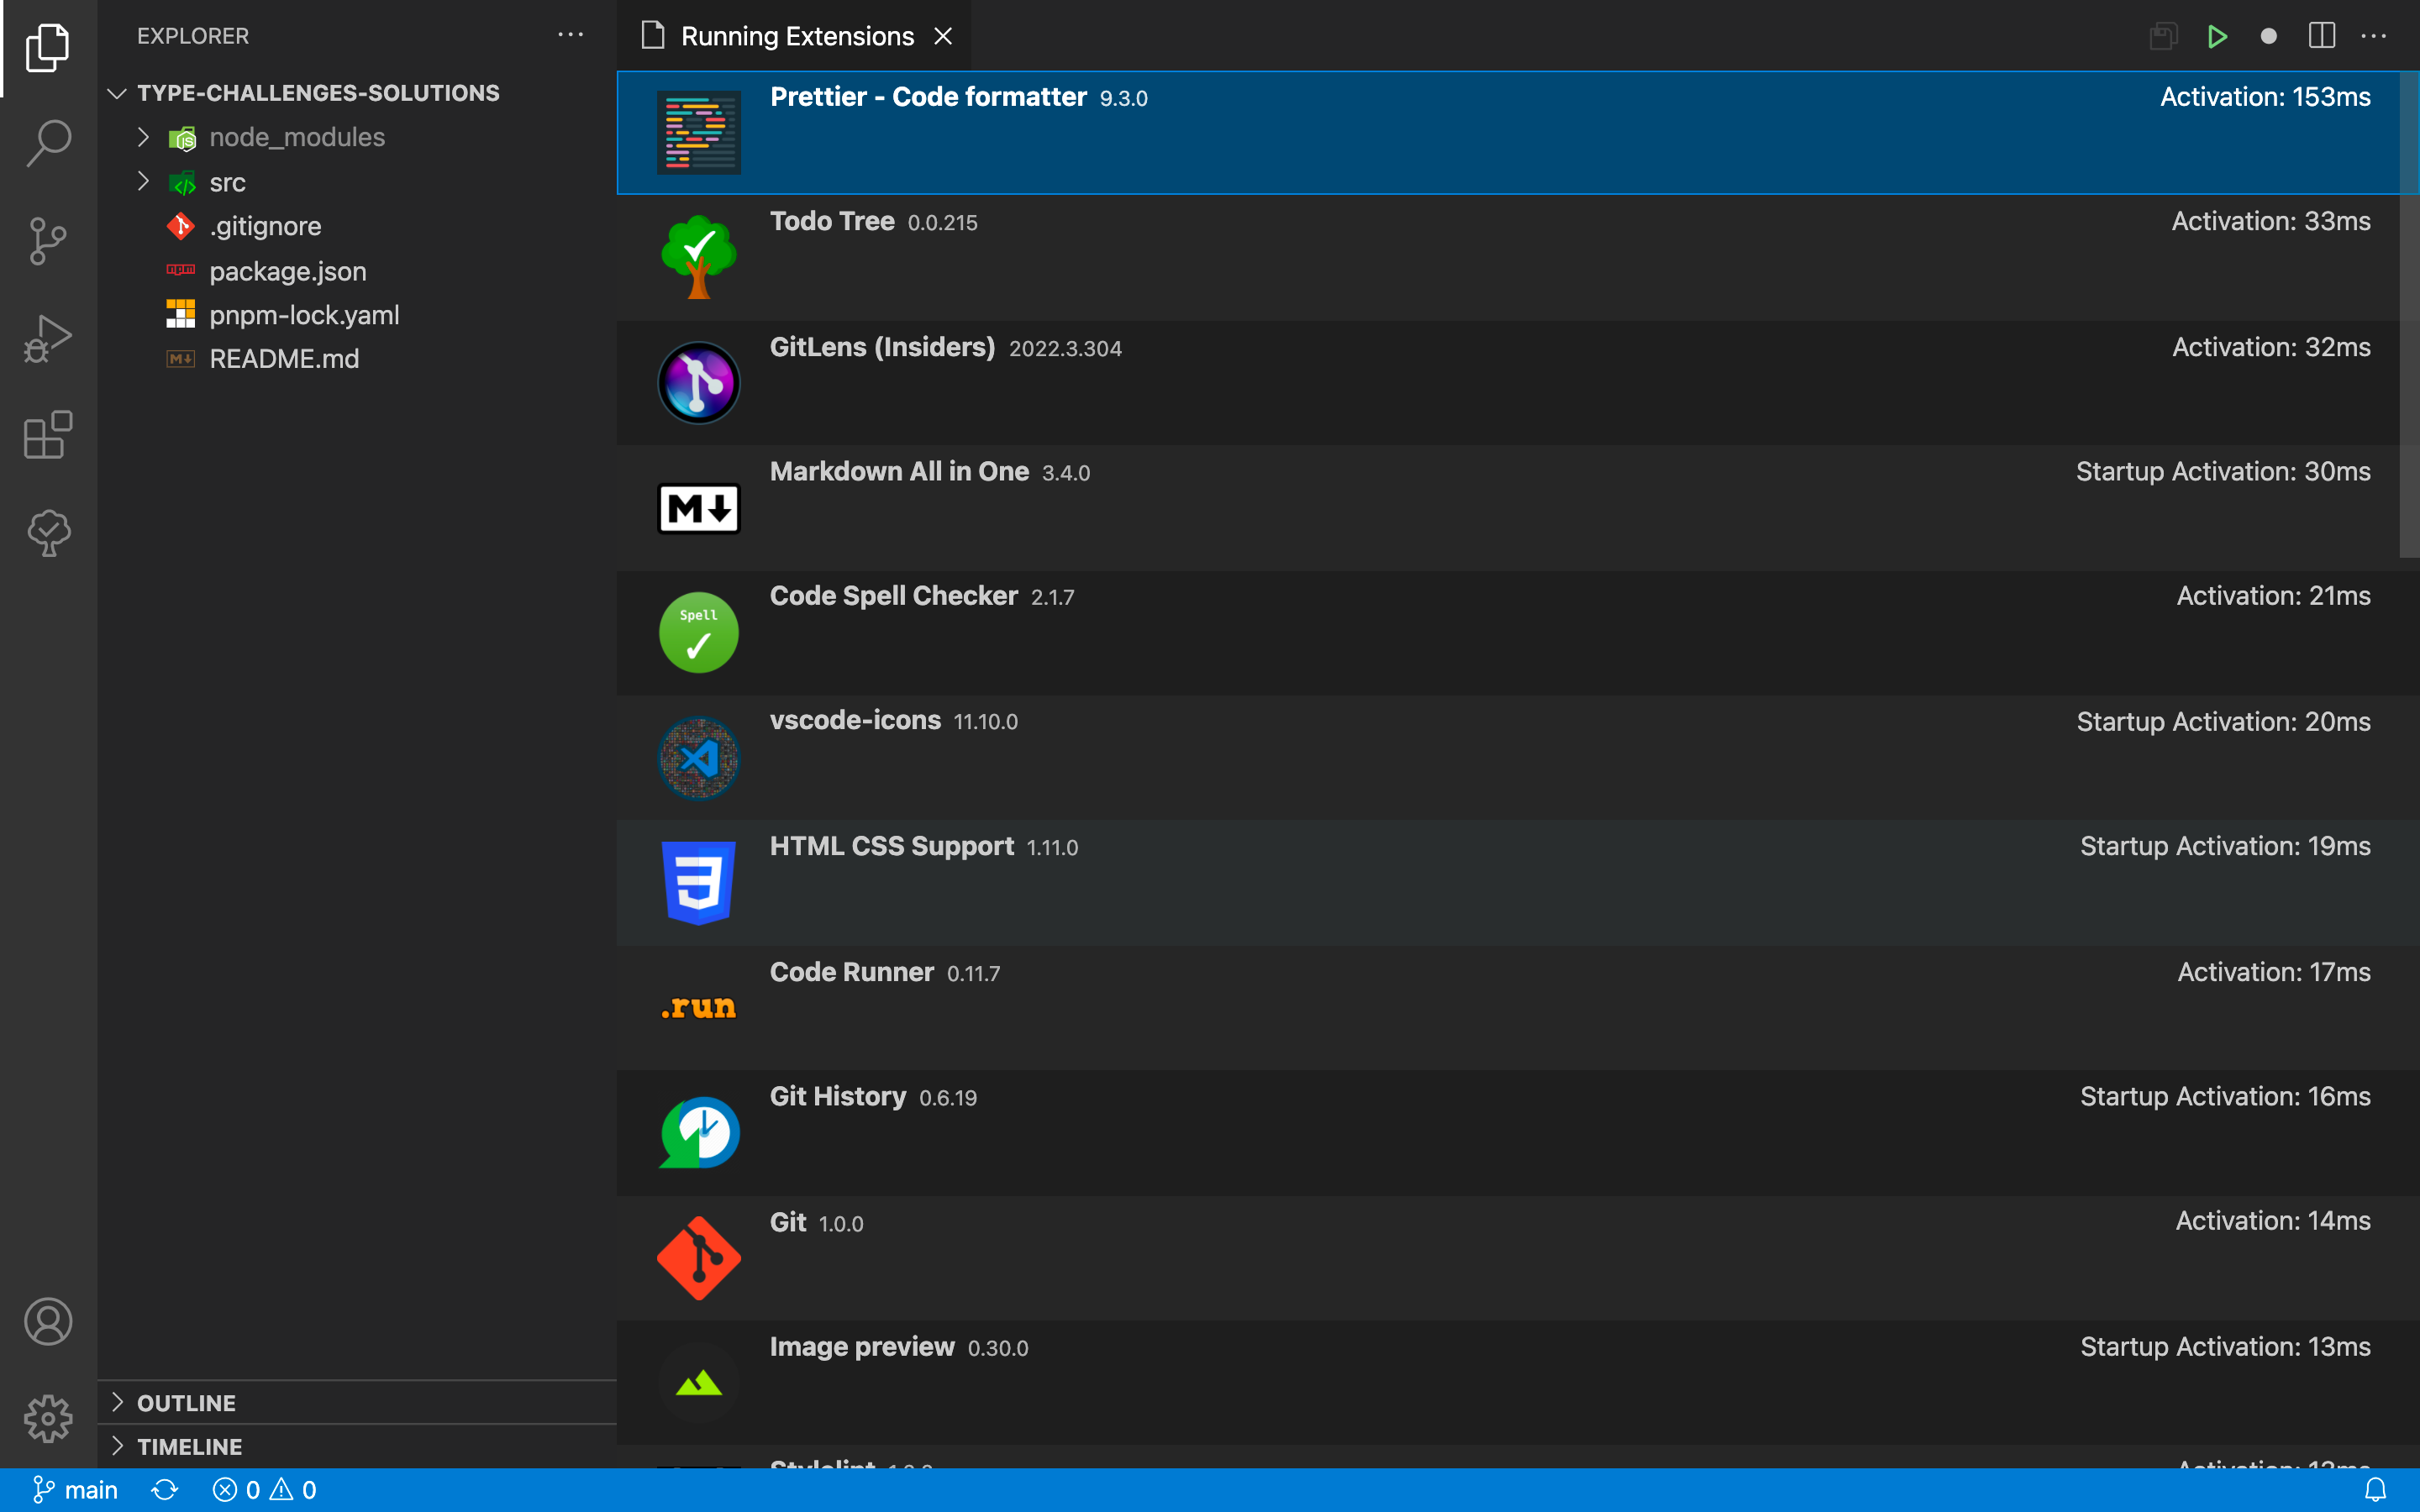Open the Extensions view
Image resolution: width=2420 pixels, height=1512 pixels.
[48, 435]
